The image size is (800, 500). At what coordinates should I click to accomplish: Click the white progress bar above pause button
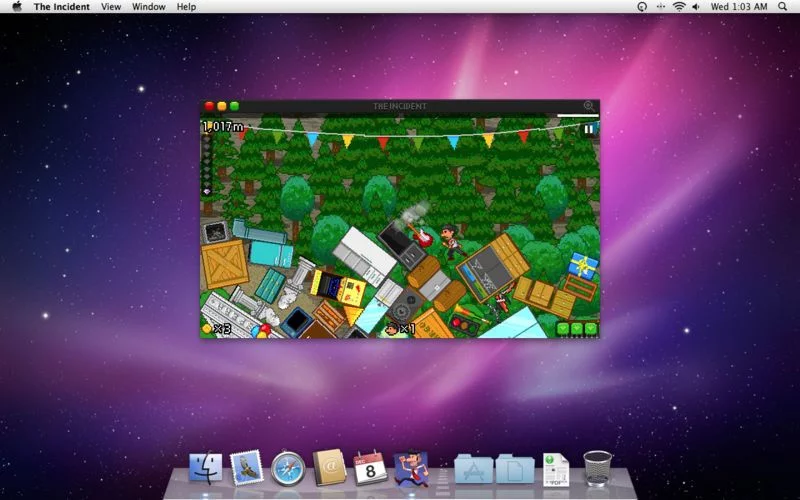[578, 116]
